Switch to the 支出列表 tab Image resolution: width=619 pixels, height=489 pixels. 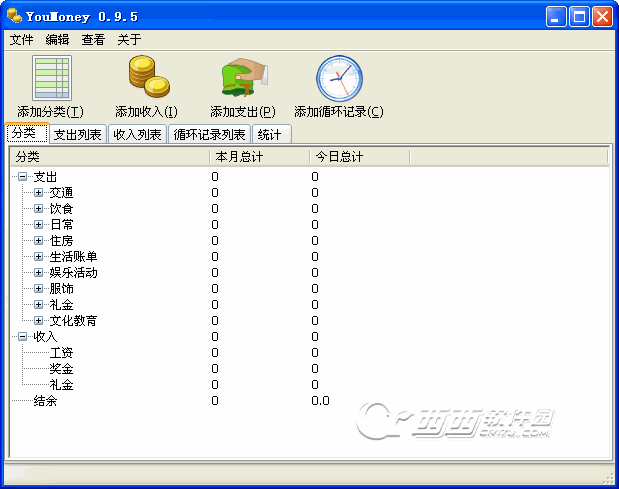[78, 135]
